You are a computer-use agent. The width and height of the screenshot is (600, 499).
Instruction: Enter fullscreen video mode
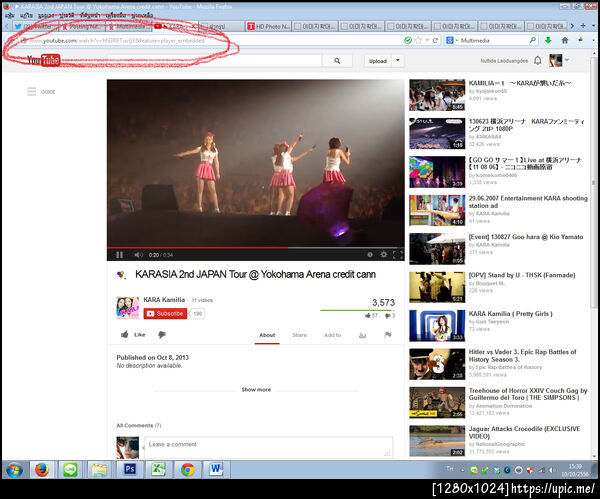click(x=398, y=255)
